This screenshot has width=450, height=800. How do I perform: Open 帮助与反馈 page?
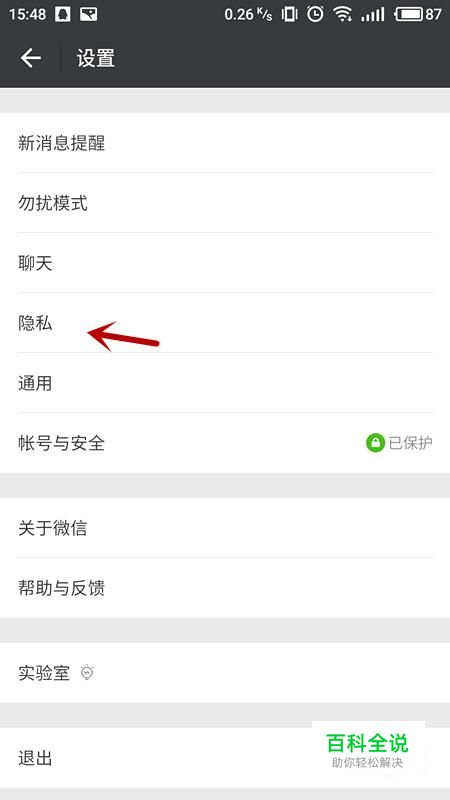pyautogui.click(x=225, y=588)
